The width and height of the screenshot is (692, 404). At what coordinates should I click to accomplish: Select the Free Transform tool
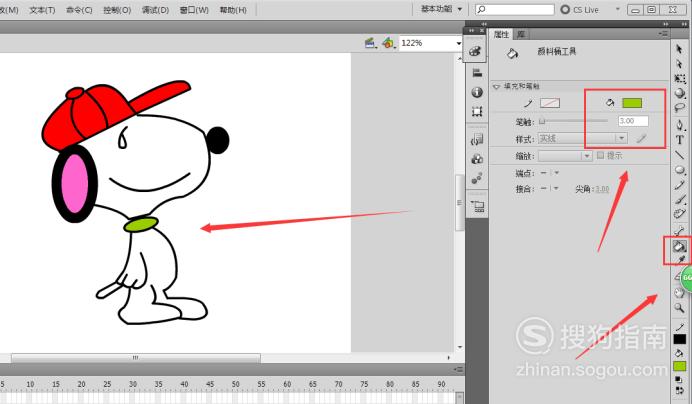(680, 79)
